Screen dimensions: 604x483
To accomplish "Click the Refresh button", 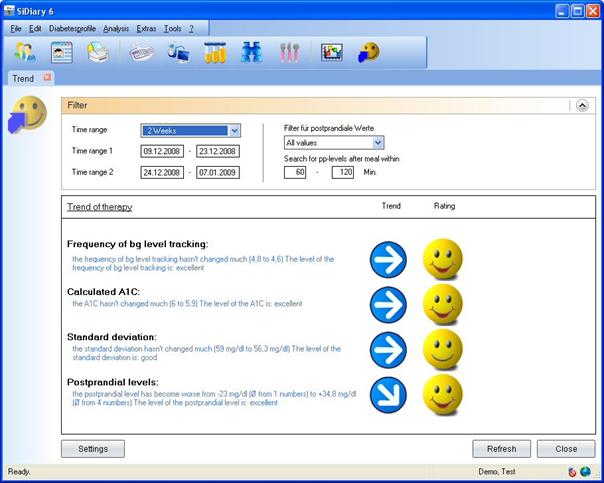I will click(x=501, y=449).
